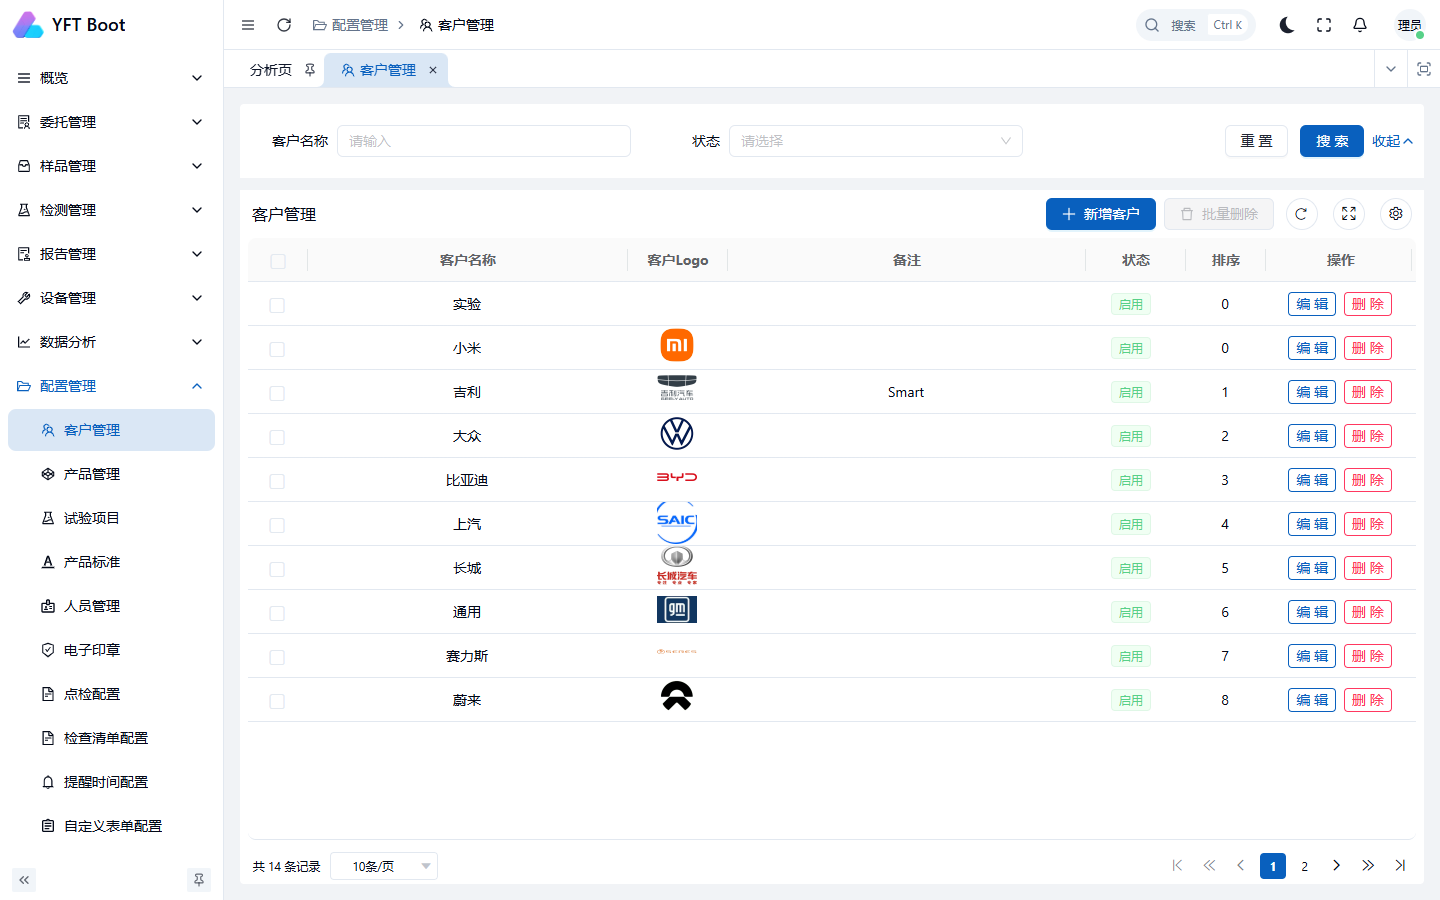Viewport: 1440px width, 900px height.
Task: Open the 10条/页 page size dropdown
Action: [x=384, y=866]
